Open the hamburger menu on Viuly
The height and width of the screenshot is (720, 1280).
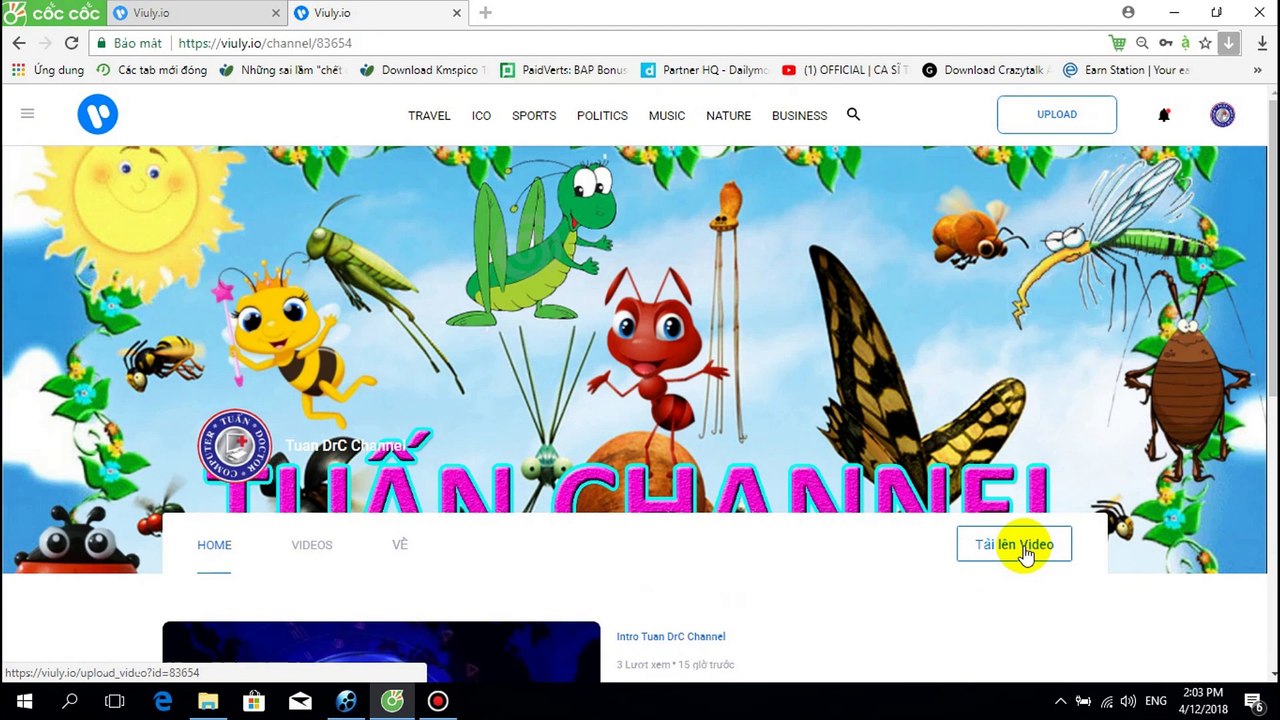27,114
